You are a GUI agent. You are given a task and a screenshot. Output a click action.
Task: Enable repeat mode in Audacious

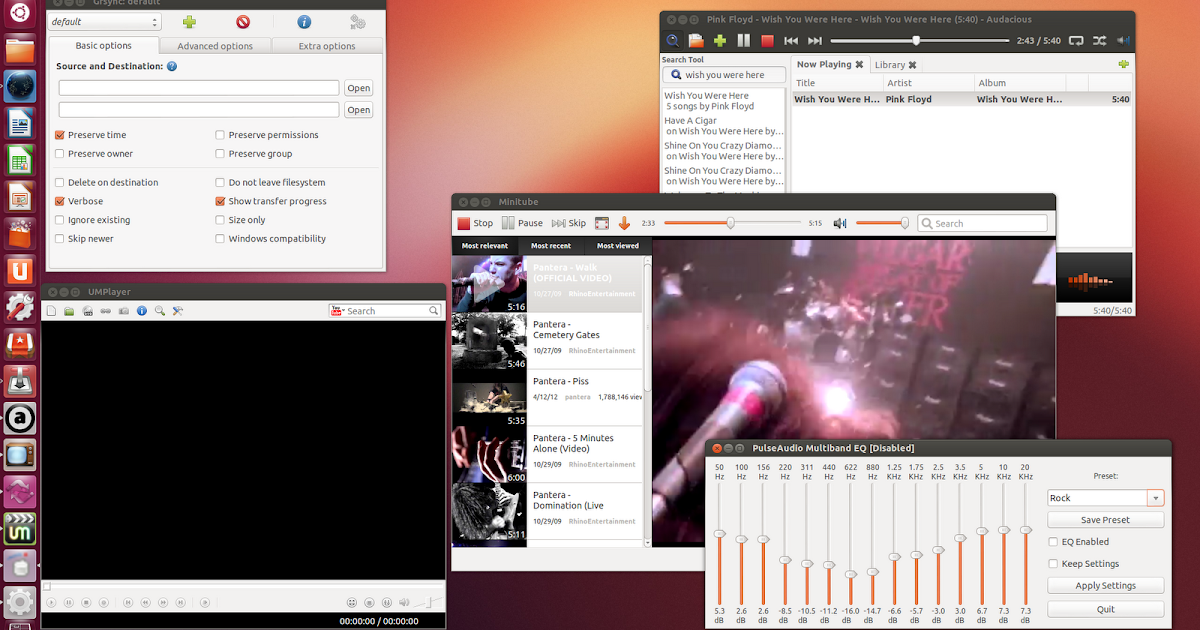tap(1078, 40)
